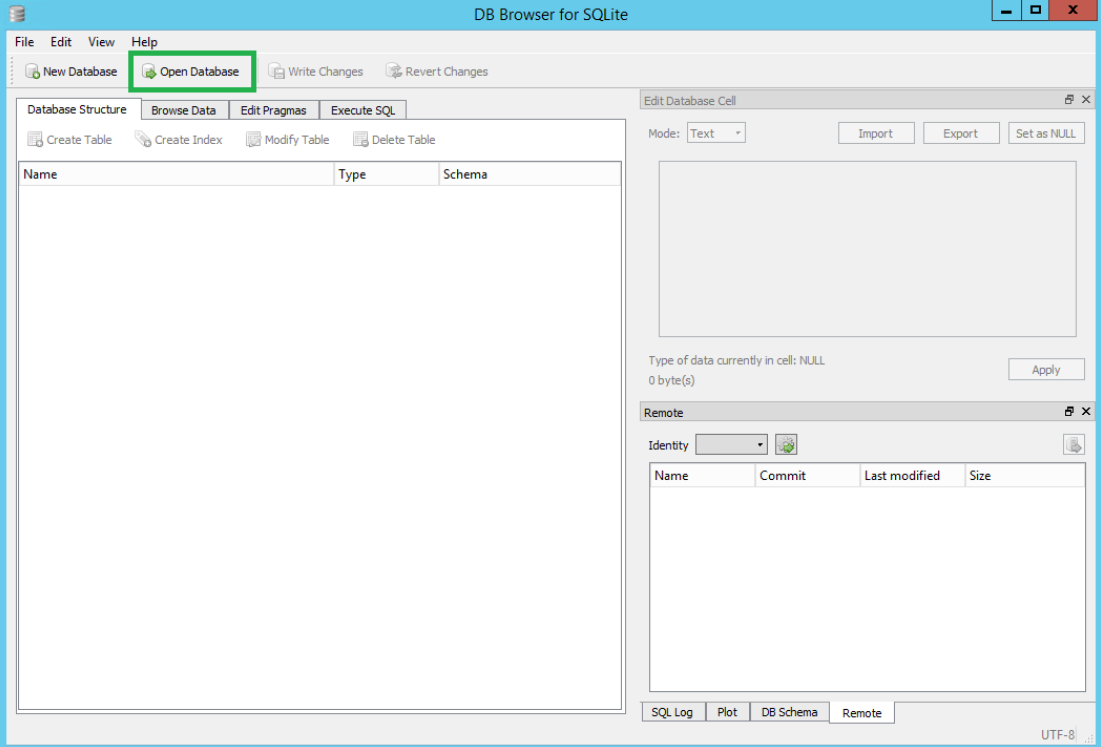
Task: Click the Schema column header
Action: 530,174
